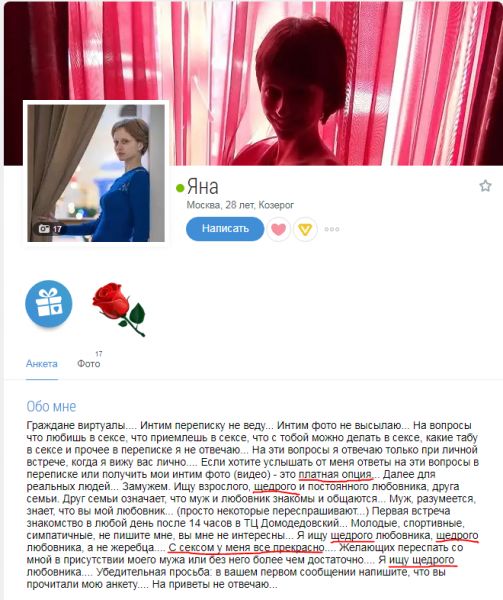Click the Москва, 28 лет, Козерог line
Screen dimensions: 503x600
(240, 205)
